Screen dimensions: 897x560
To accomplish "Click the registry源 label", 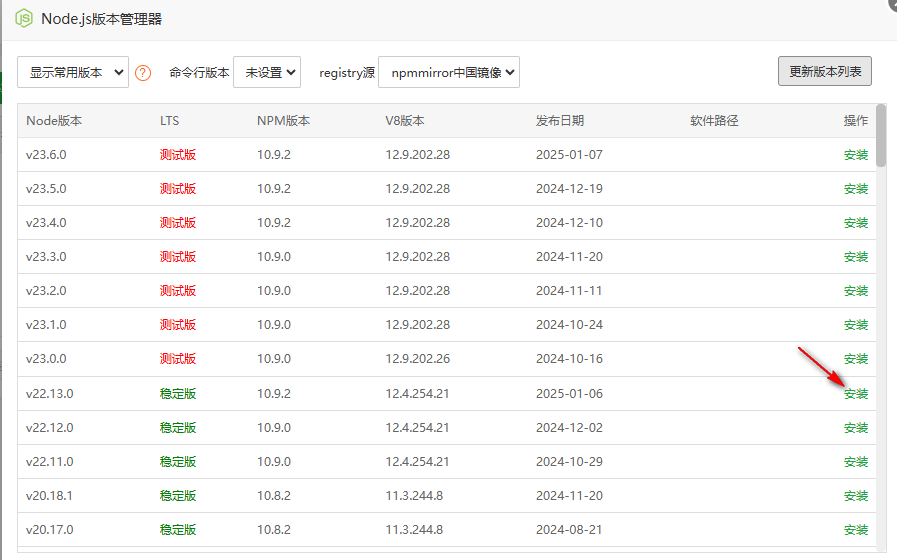I will tap(347, 73).
